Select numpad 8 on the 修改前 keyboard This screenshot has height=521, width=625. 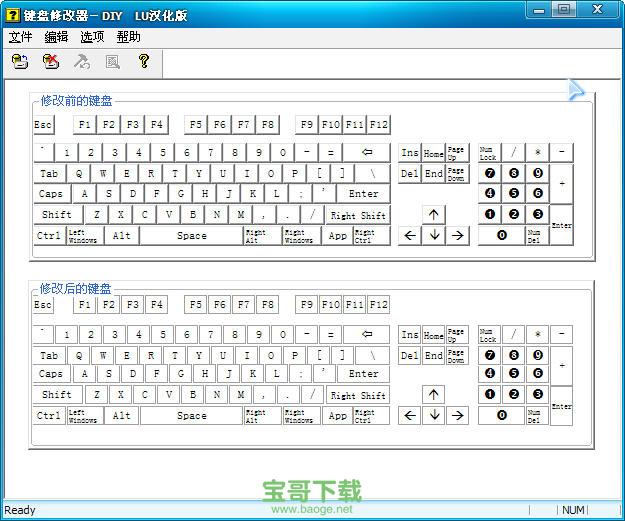point(513,173)
